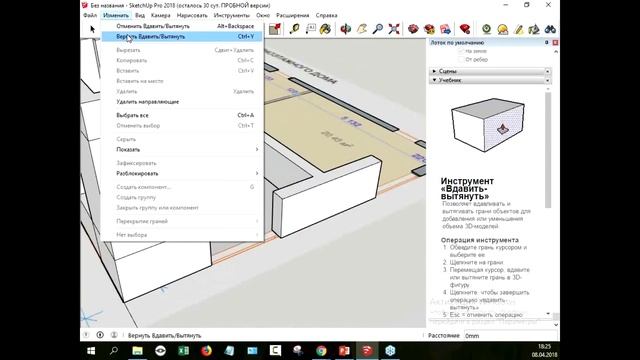Click the 'Инструмент «Вдавить-вытянуть»' heading
This screenshot has height=360, width=640.
pyautogui.click(x=467, y=189)
